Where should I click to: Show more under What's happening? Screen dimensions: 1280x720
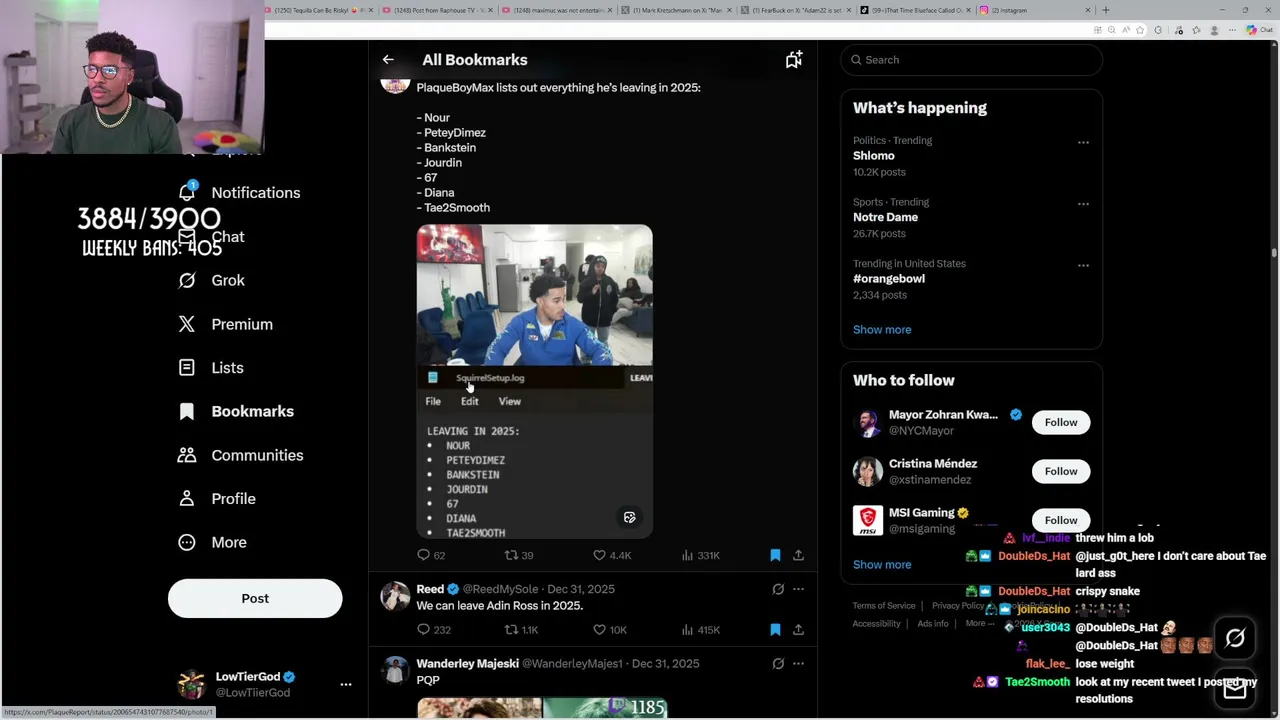click(x=882, y=329)
